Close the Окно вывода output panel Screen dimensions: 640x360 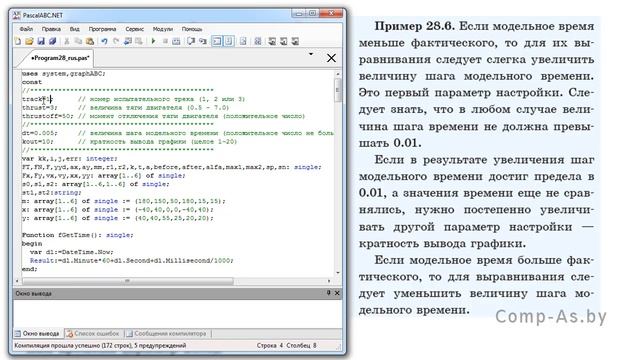click(337, 293)
